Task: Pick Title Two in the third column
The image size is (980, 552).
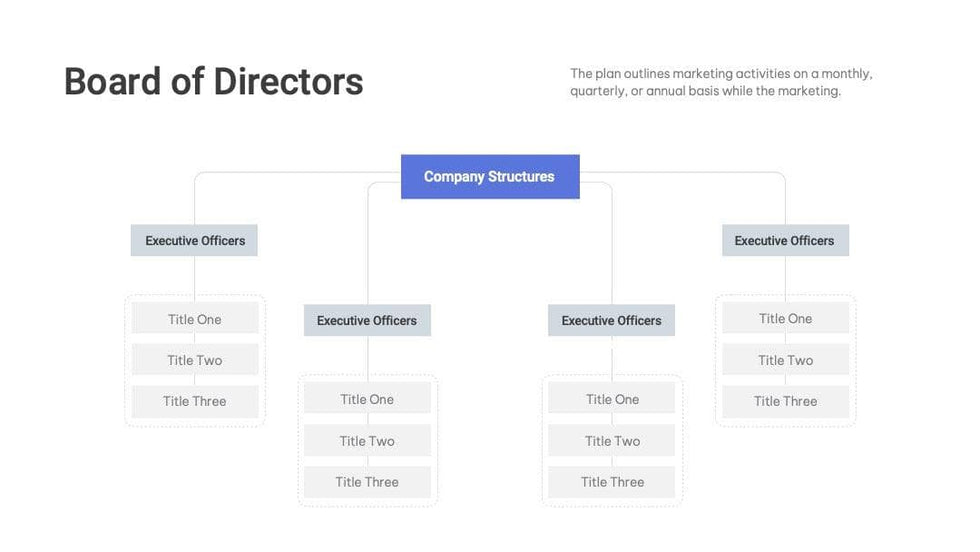Action: pyautogui.click(x=612, y=441)
